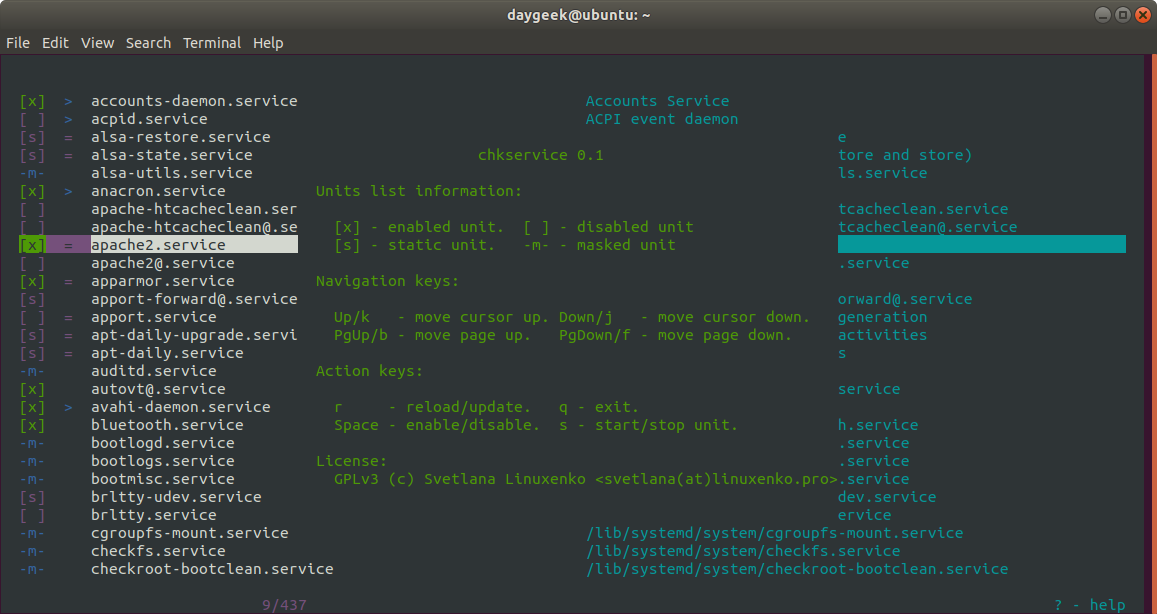Image resolution: width=1157 pixels, height=614 pixels.
Task: Toggle the enabled checkbox for bluetooth.service
Action: (32, 425)
